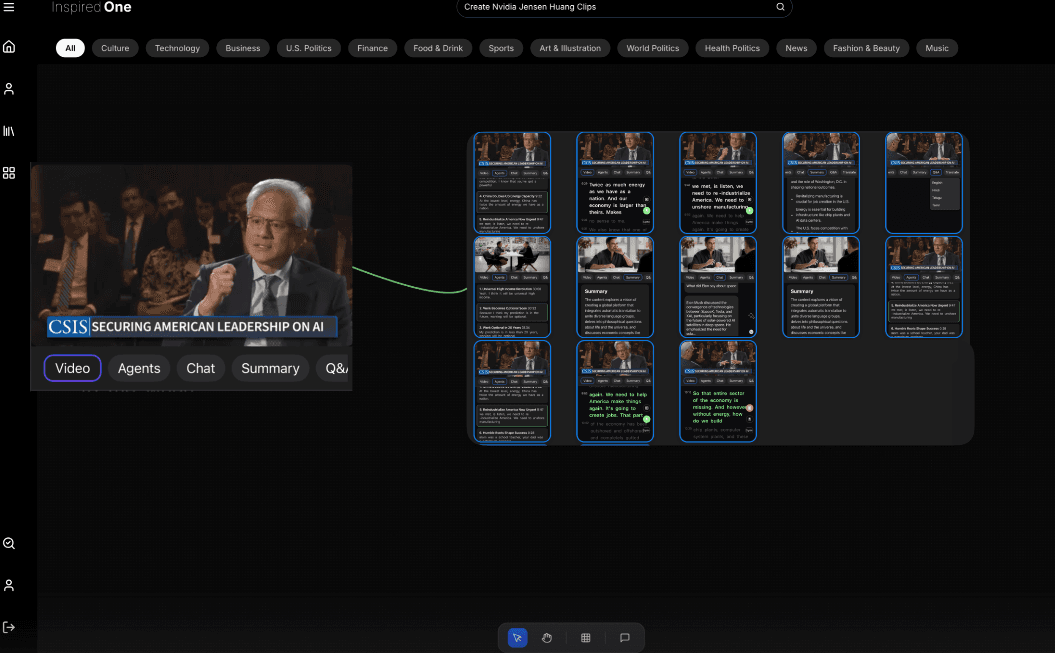Screen dimensions: 1055x653
Task: Click the profile icon in the left sidebar
Action: (9, 88)
